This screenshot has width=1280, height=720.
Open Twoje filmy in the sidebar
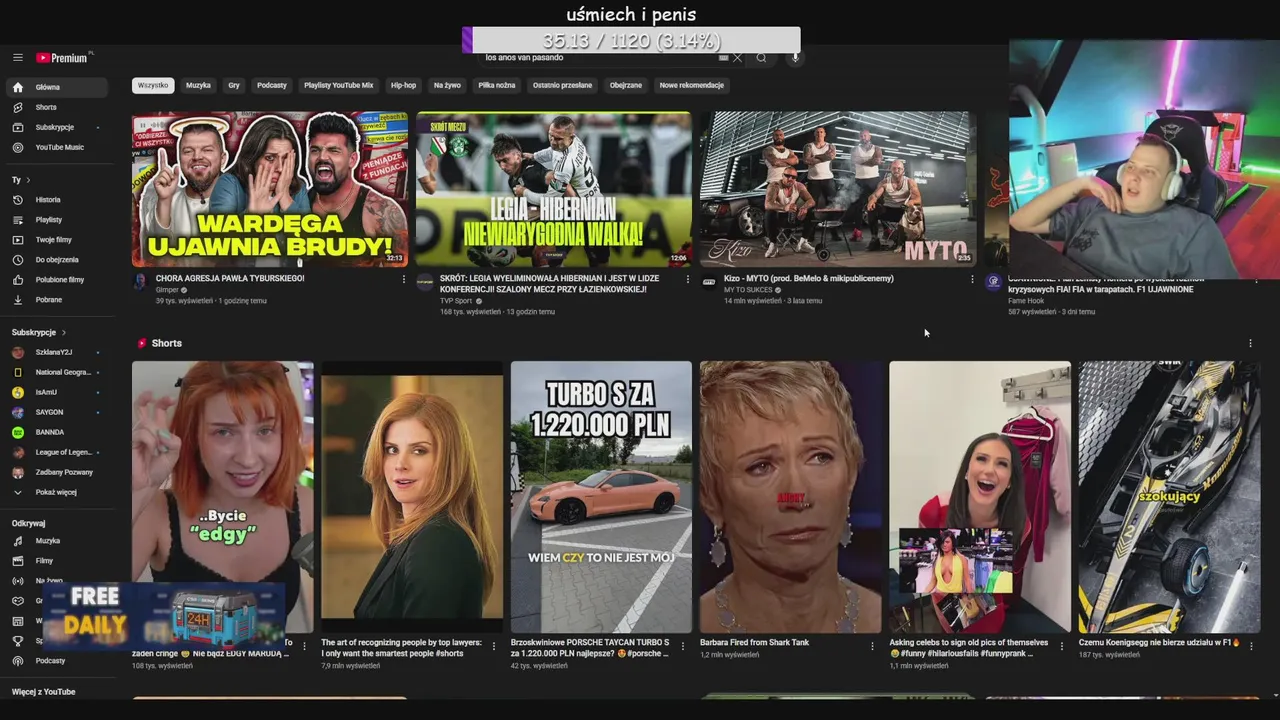tap(57, 240)
